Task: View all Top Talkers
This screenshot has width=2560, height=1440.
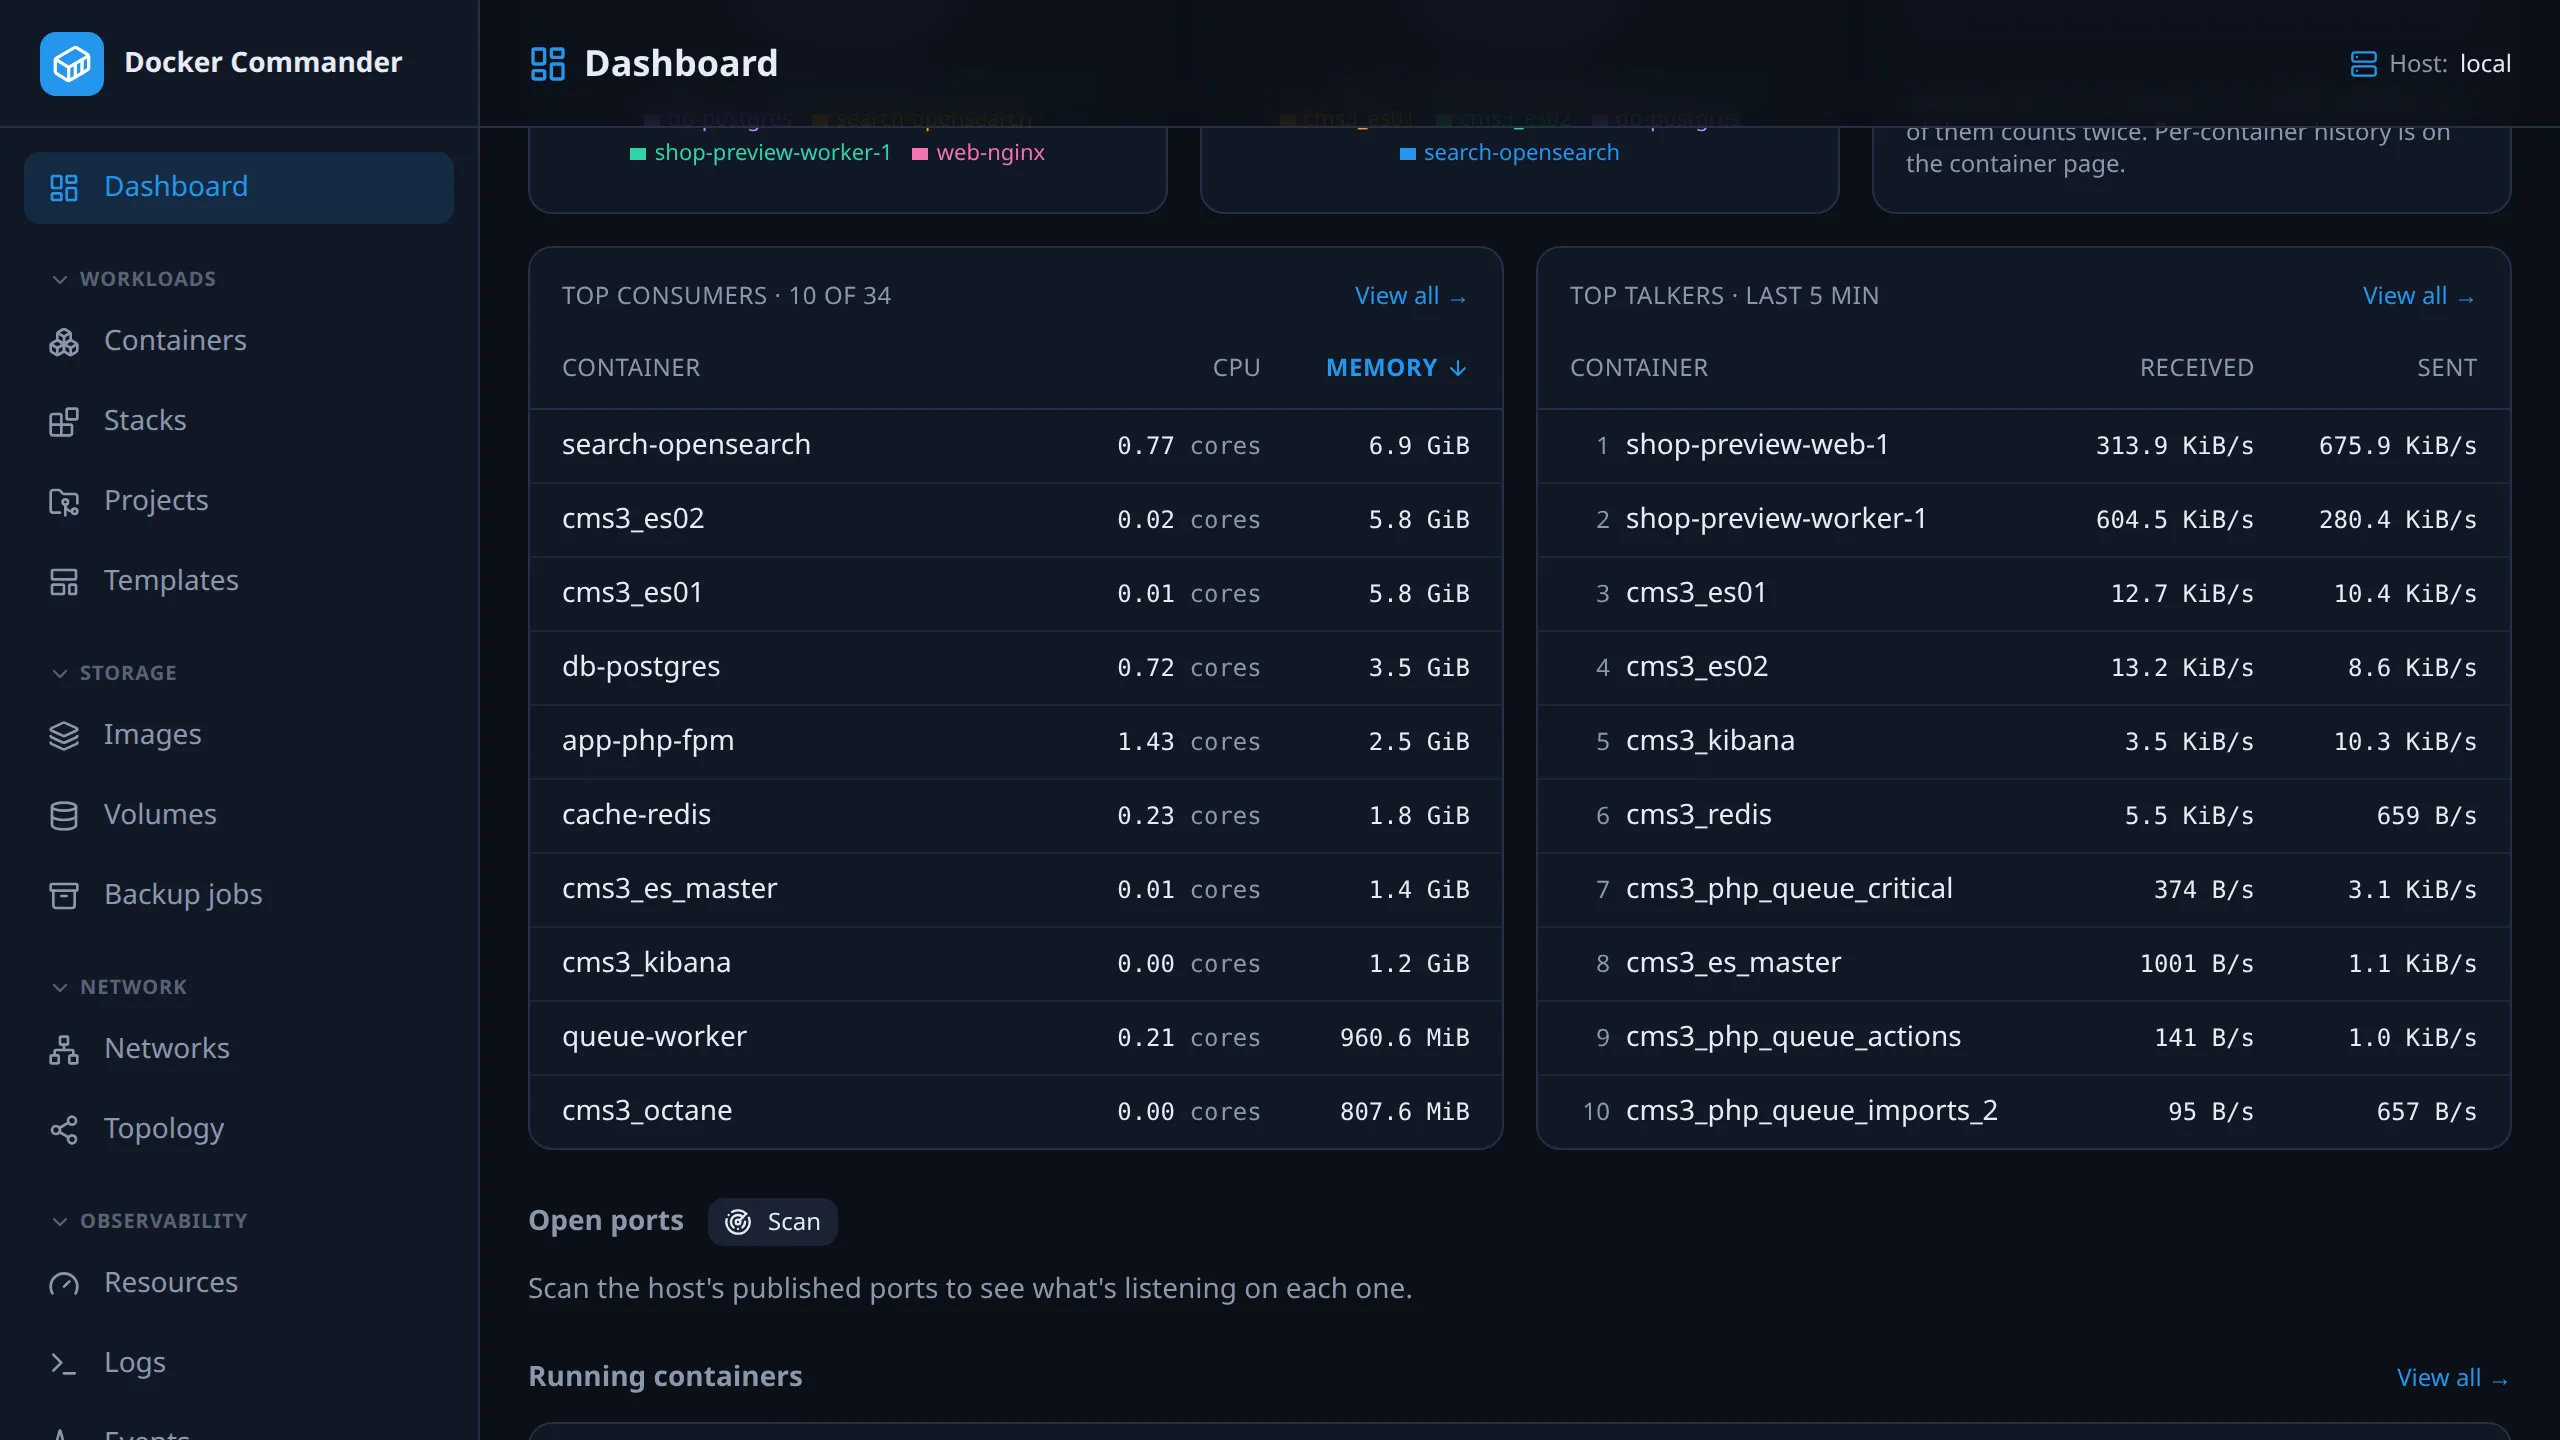Action: tap(2419, 296)
